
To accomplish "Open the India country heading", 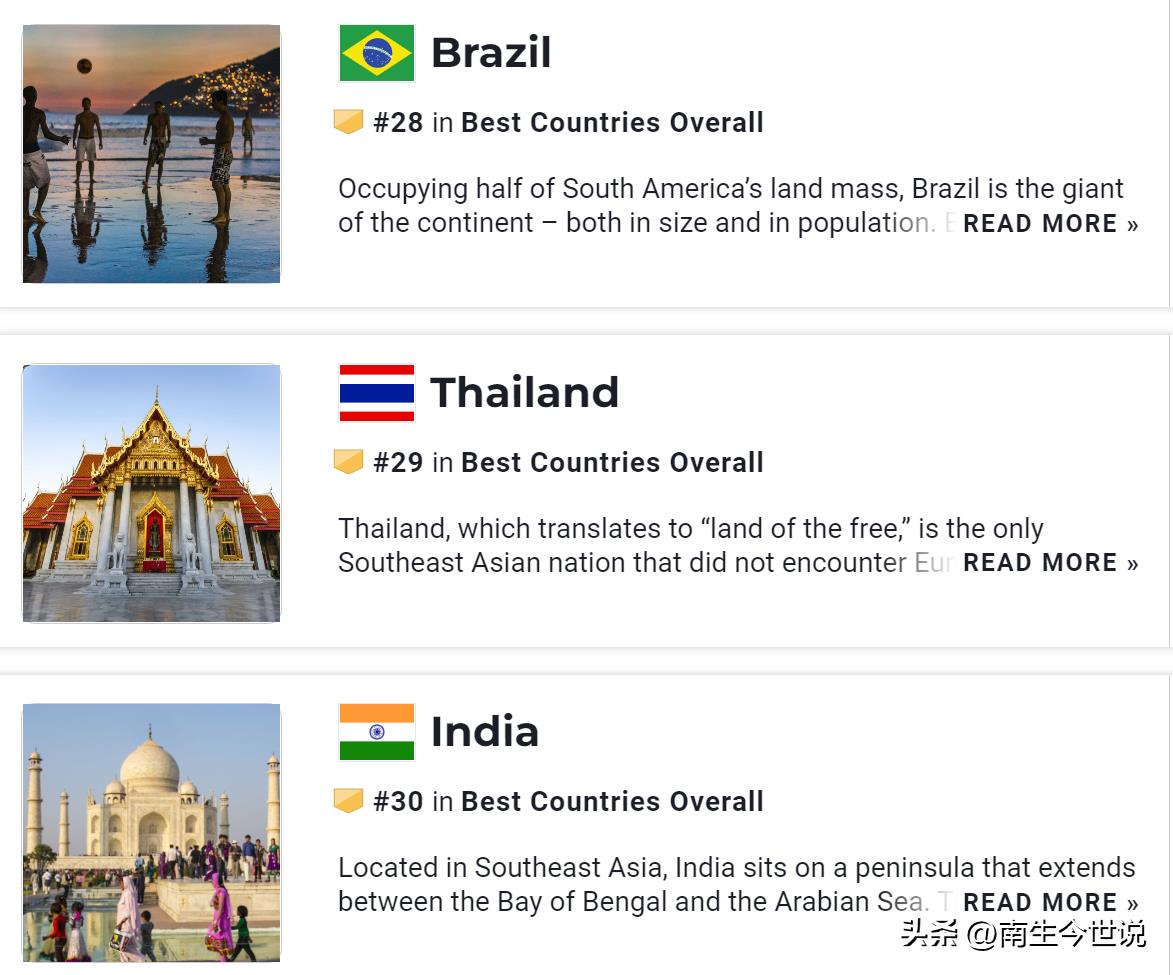I will coord(484,732).
